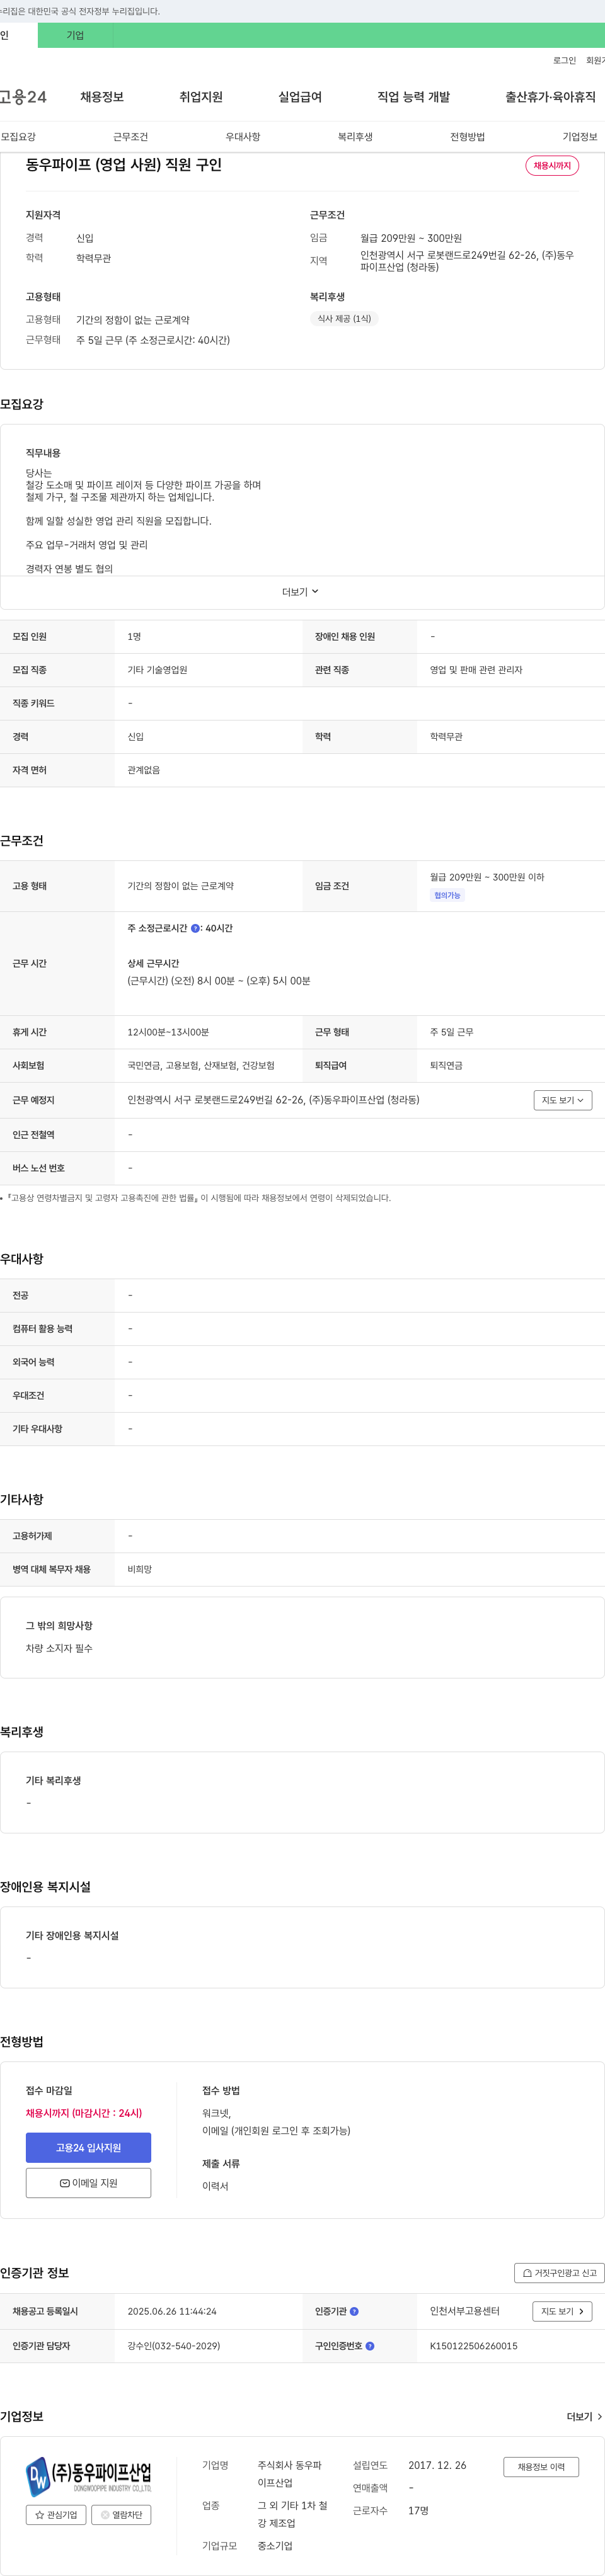
Task: Click the info icon beside 주 소정근로시간
Action: tap(195, 928)
